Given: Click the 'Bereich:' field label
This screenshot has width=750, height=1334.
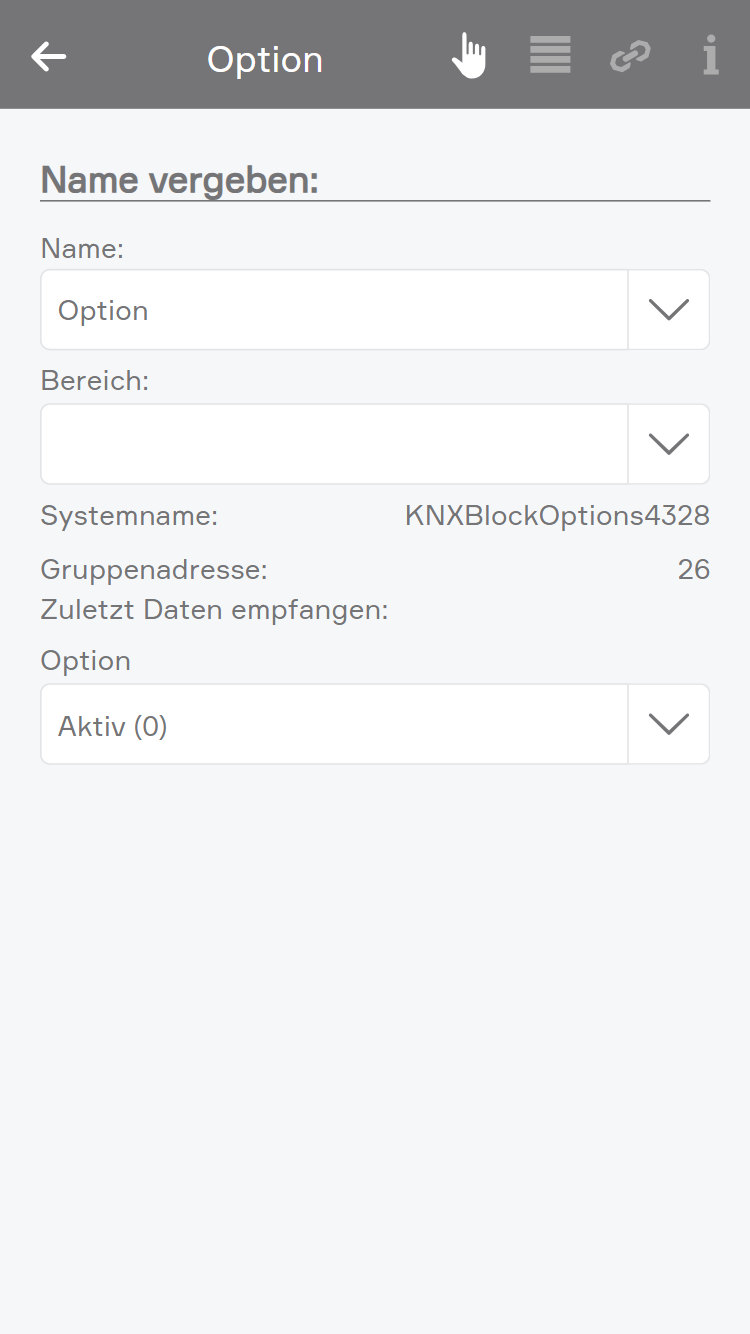Looking at the screenshot, I should coord(94,380).
